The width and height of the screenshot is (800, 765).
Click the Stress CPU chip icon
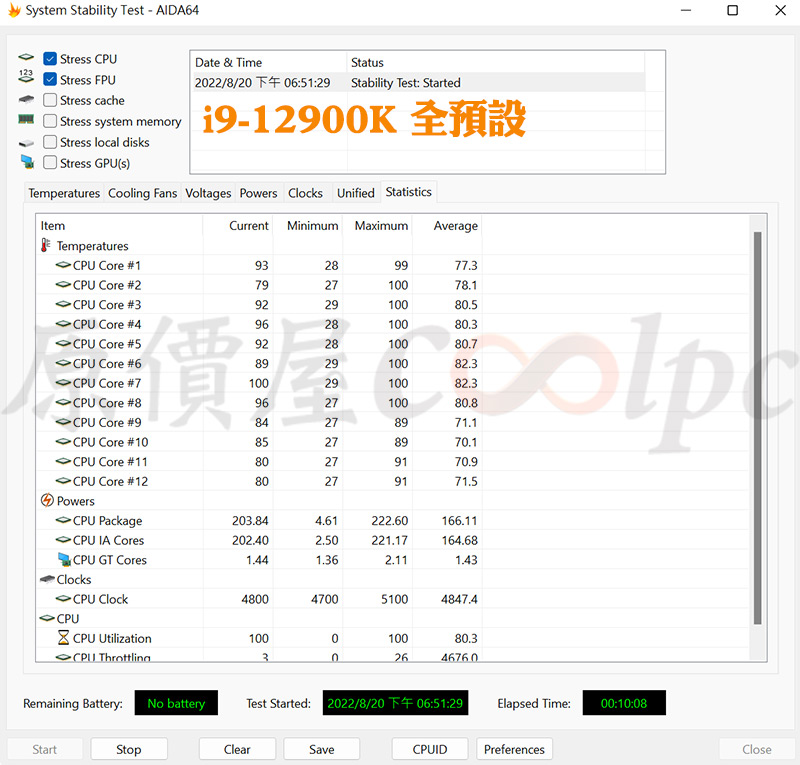pyautogui.click(x=26, y=57)
